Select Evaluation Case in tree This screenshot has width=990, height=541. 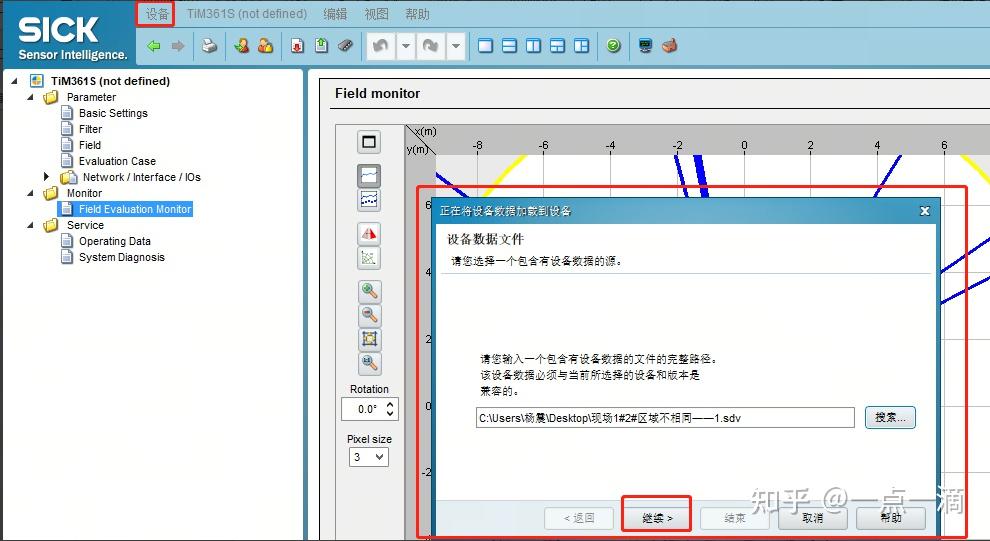click(117, 161)
